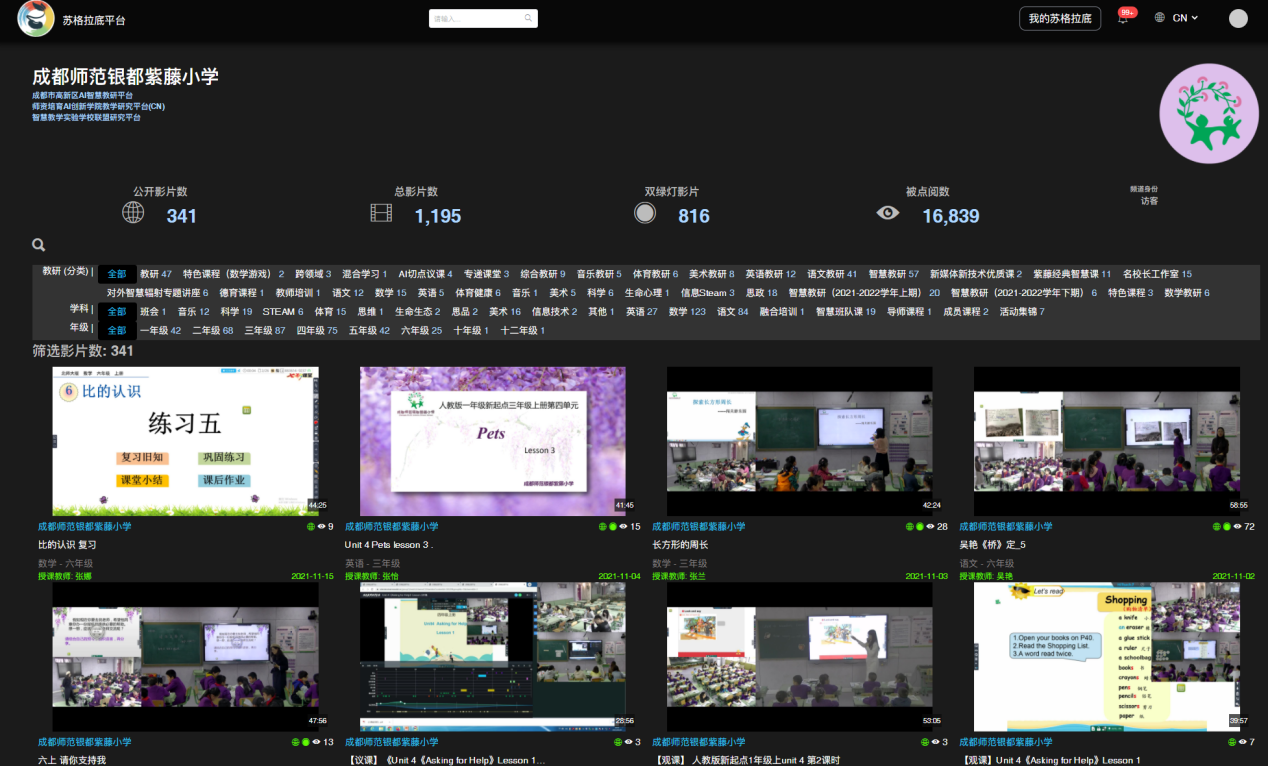The height and width of the screenshot is (766, 1268).
Task: Open the notification bell with 99+ badge
Action: click(x=1123, y=19)
